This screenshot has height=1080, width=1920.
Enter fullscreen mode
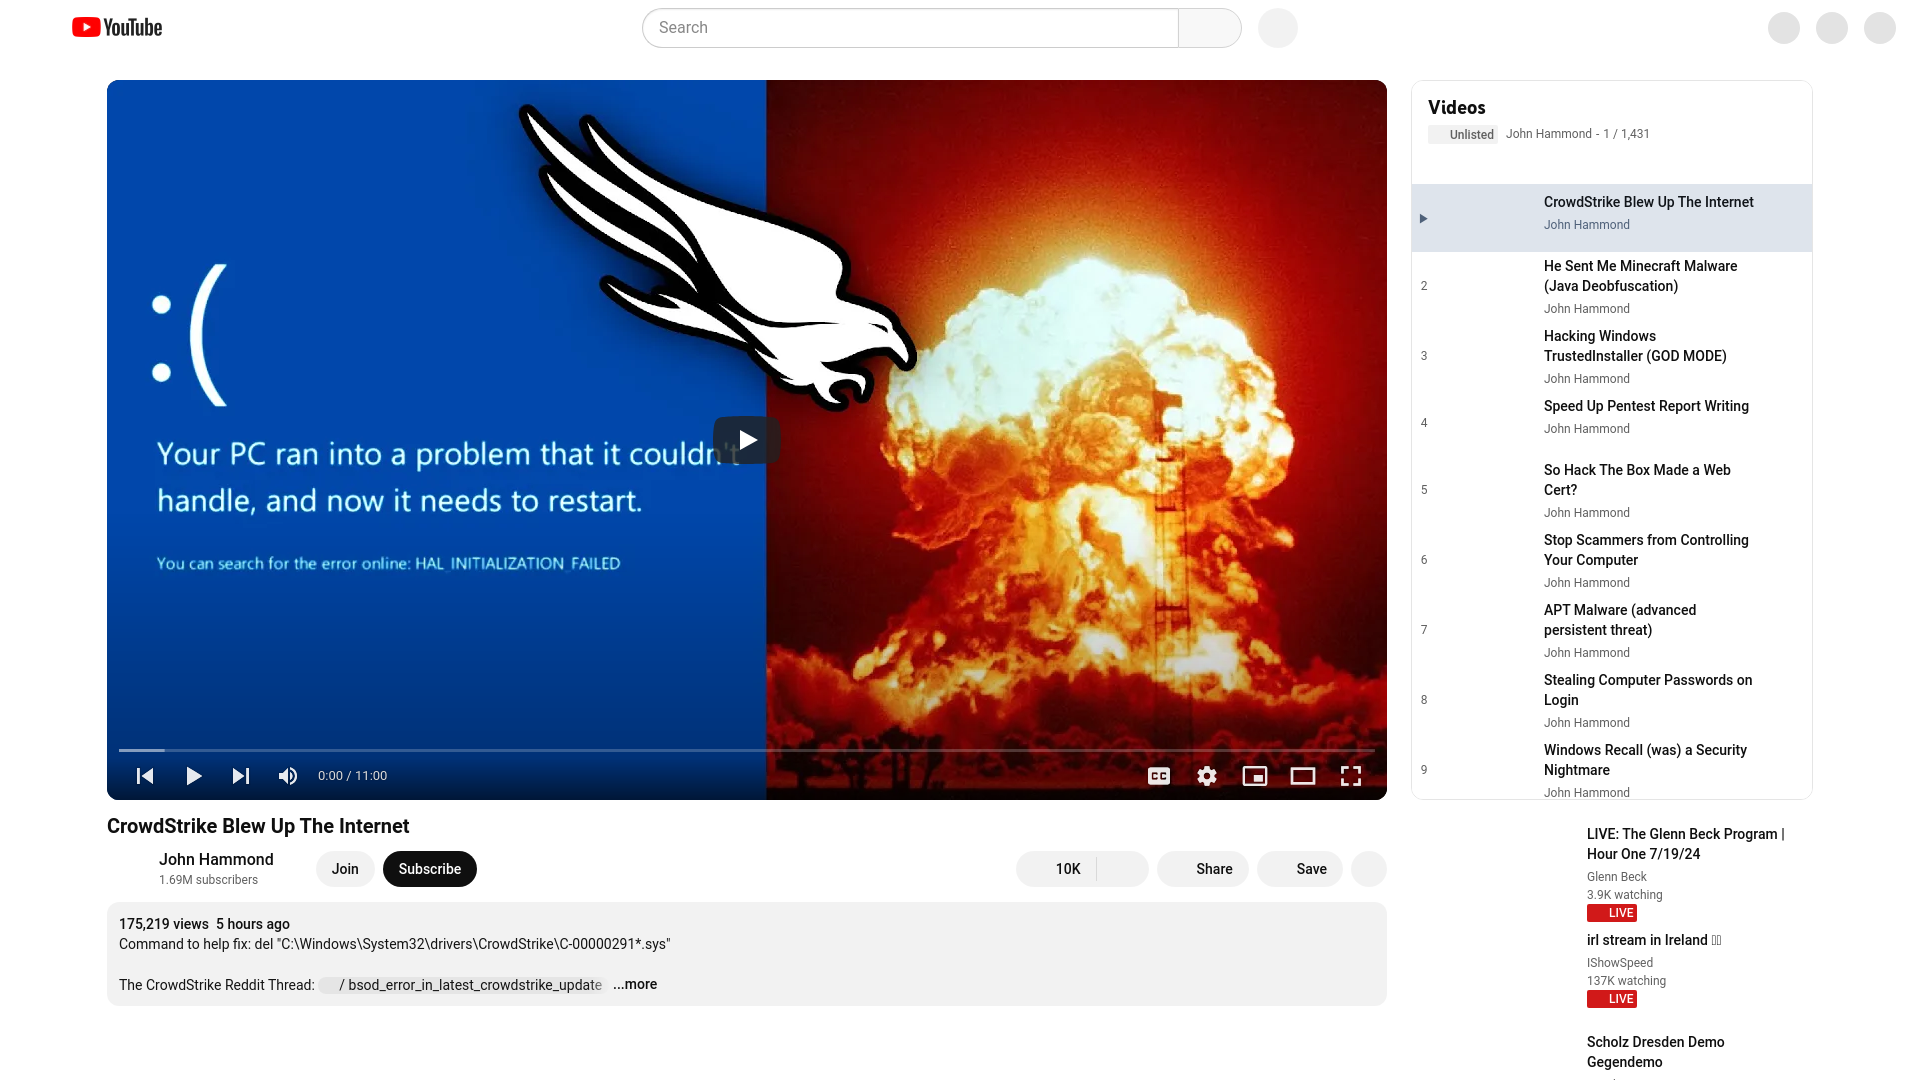point(1351,776)
